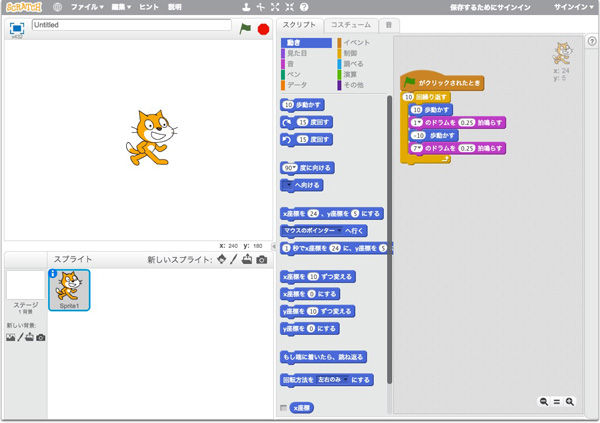
Task: Open the 編集 menu
Action: click(121, 7)
